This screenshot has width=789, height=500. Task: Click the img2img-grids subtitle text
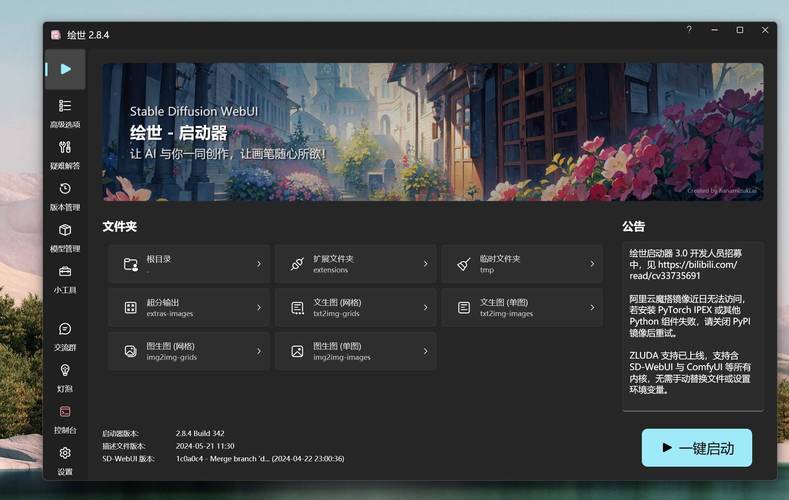tap(171, 357)
